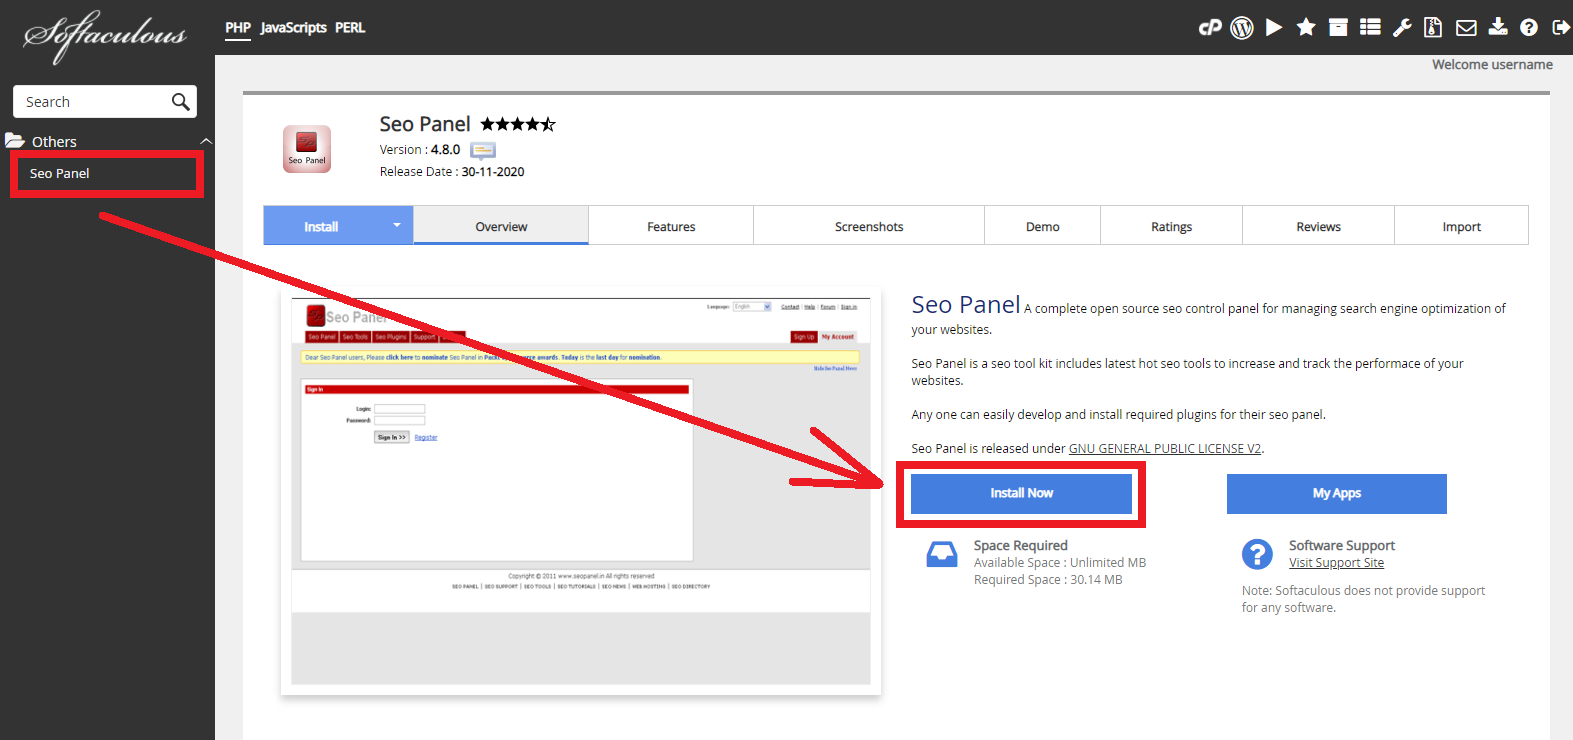
Task: Click the Seo Panel screenshot preview
Action: (581, 491)
